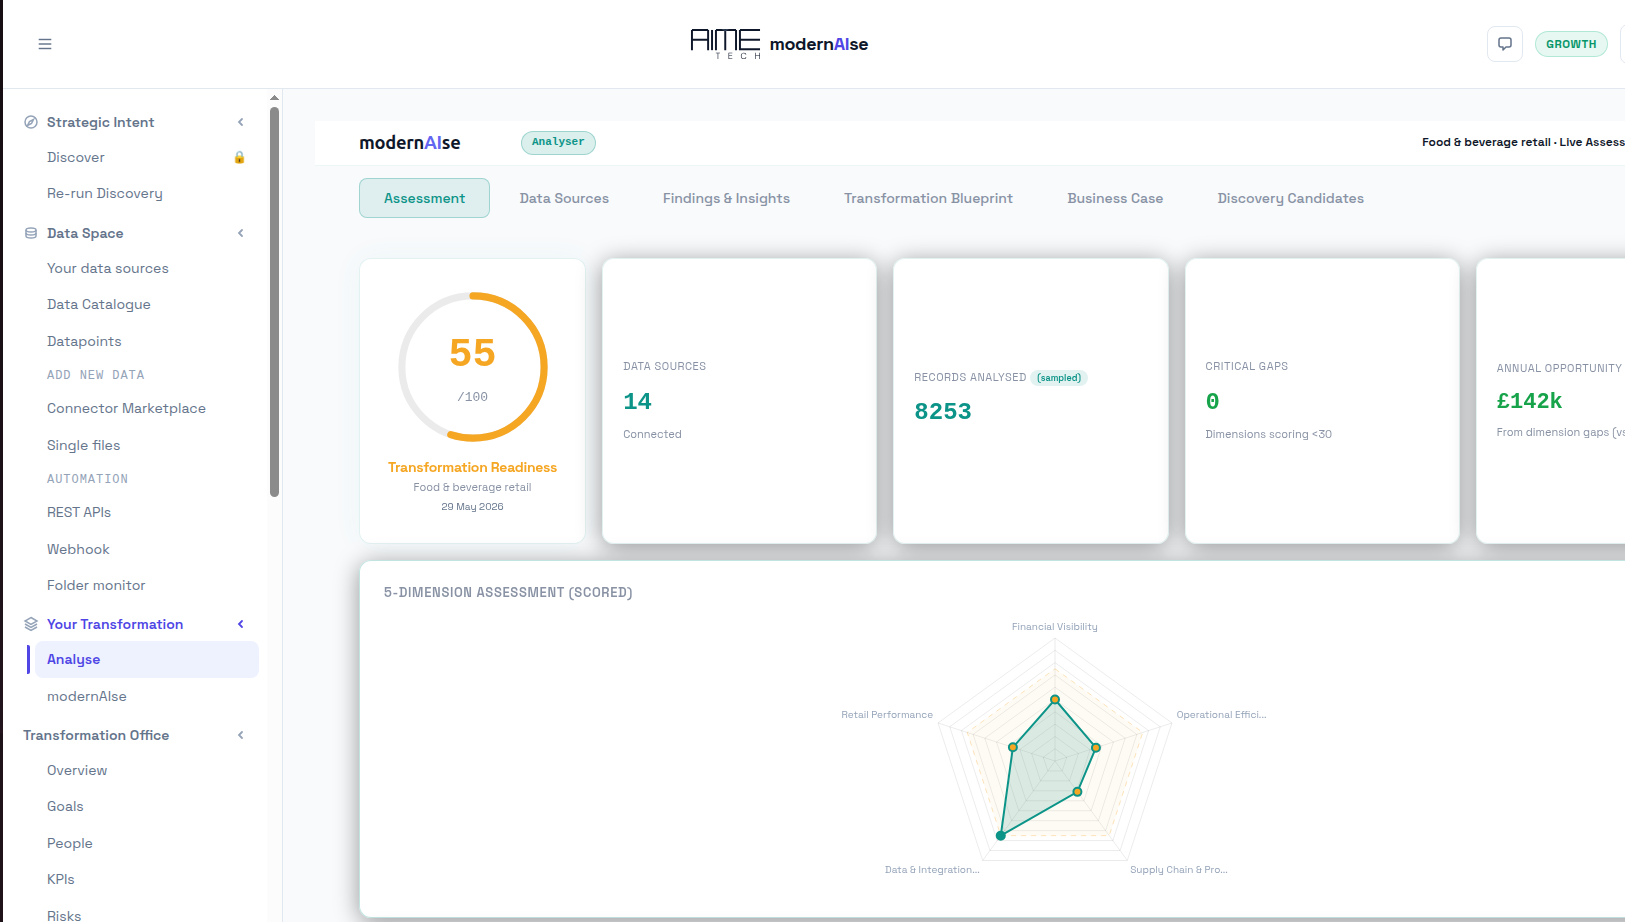This screenshot has width=1625, height=922.
Task: Switch to the Data Sources tab
Action: point(564,198)
